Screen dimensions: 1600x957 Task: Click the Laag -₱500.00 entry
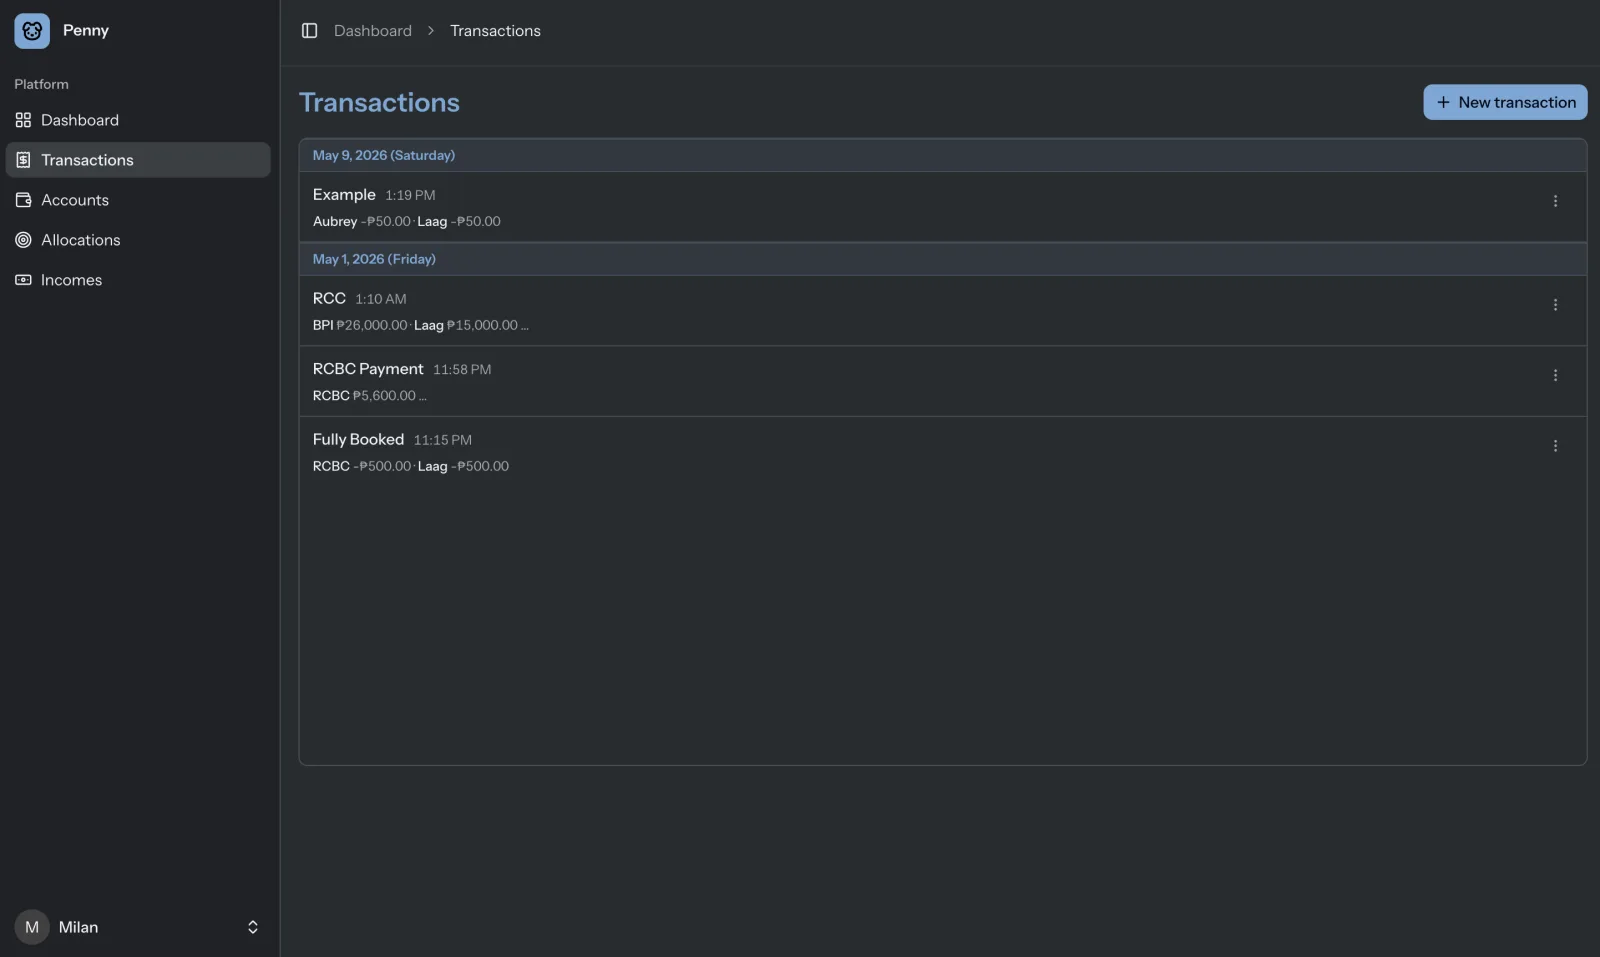[x=463, y=466]
